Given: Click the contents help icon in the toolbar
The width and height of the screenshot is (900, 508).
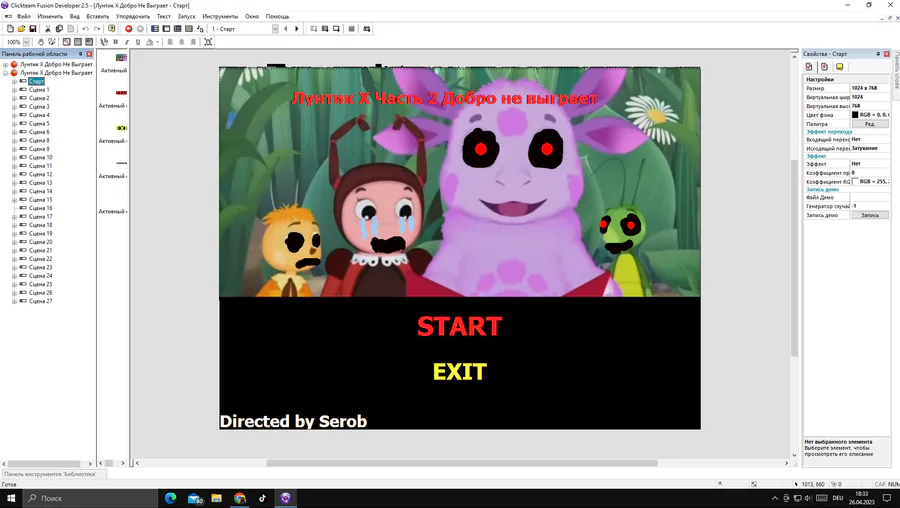Looking at the screenshot, I should (111, 29).
